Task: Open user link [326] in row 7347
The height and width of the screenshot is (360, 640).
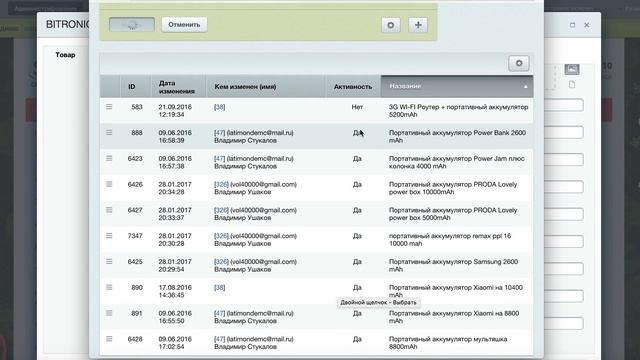Action: 221,236
